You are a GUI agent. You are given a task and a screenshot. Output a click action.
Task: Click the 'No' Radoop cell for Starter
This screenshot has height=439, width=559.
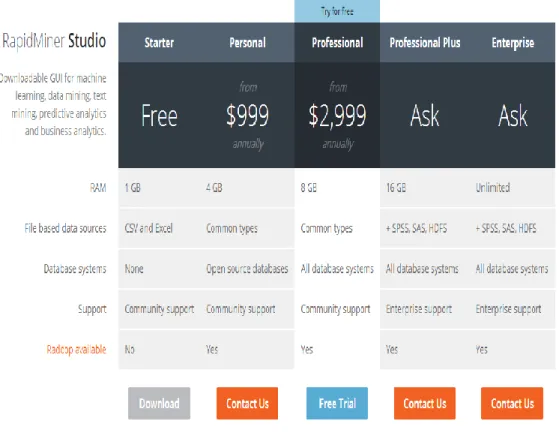[129, 349]
